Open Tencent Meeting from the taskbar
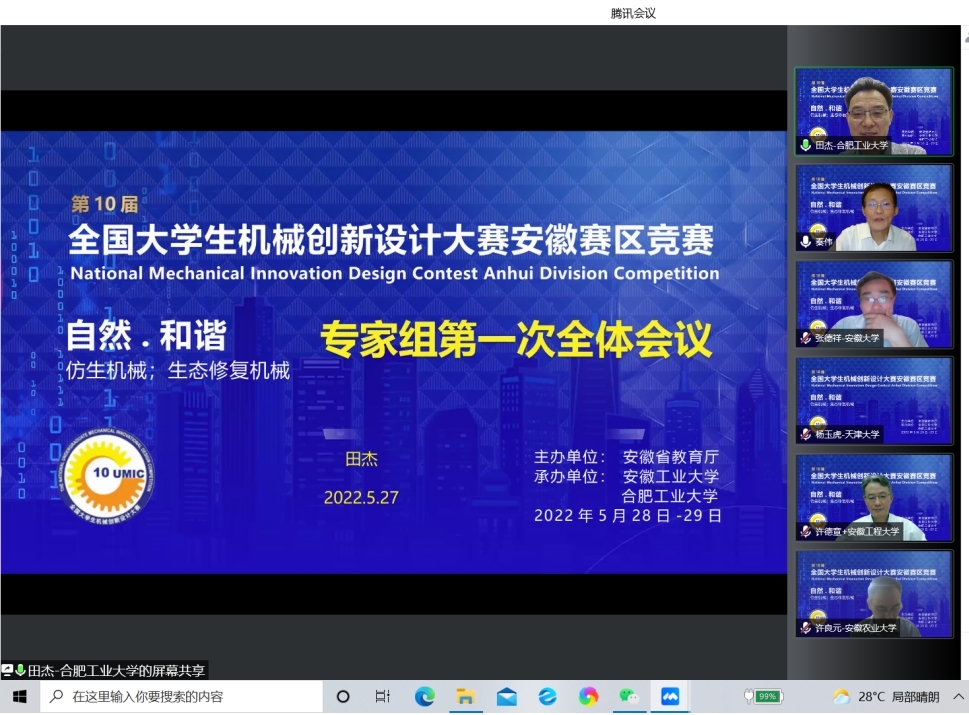 pyautogui.click(x=669, y=696)
